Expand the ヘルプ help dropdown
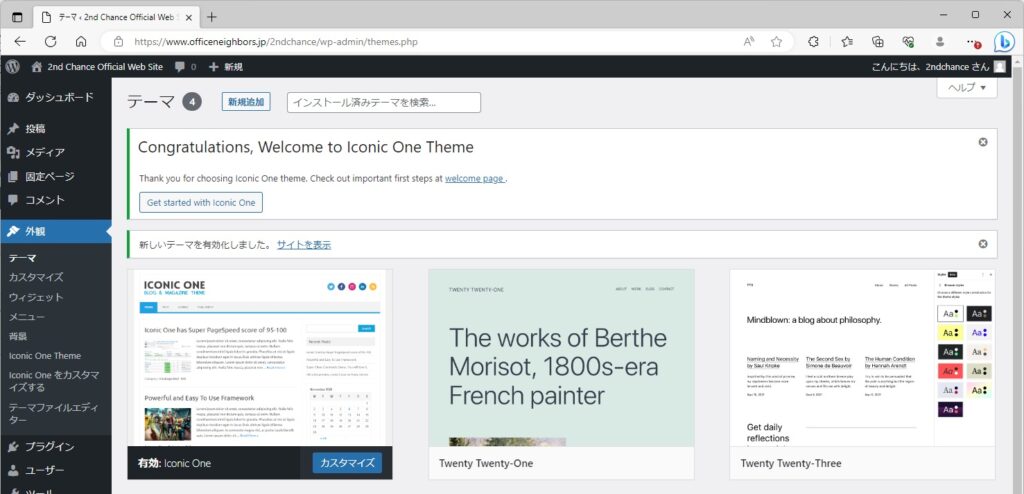The height and width of the screenshot is (494, 1024). [966, 88]
